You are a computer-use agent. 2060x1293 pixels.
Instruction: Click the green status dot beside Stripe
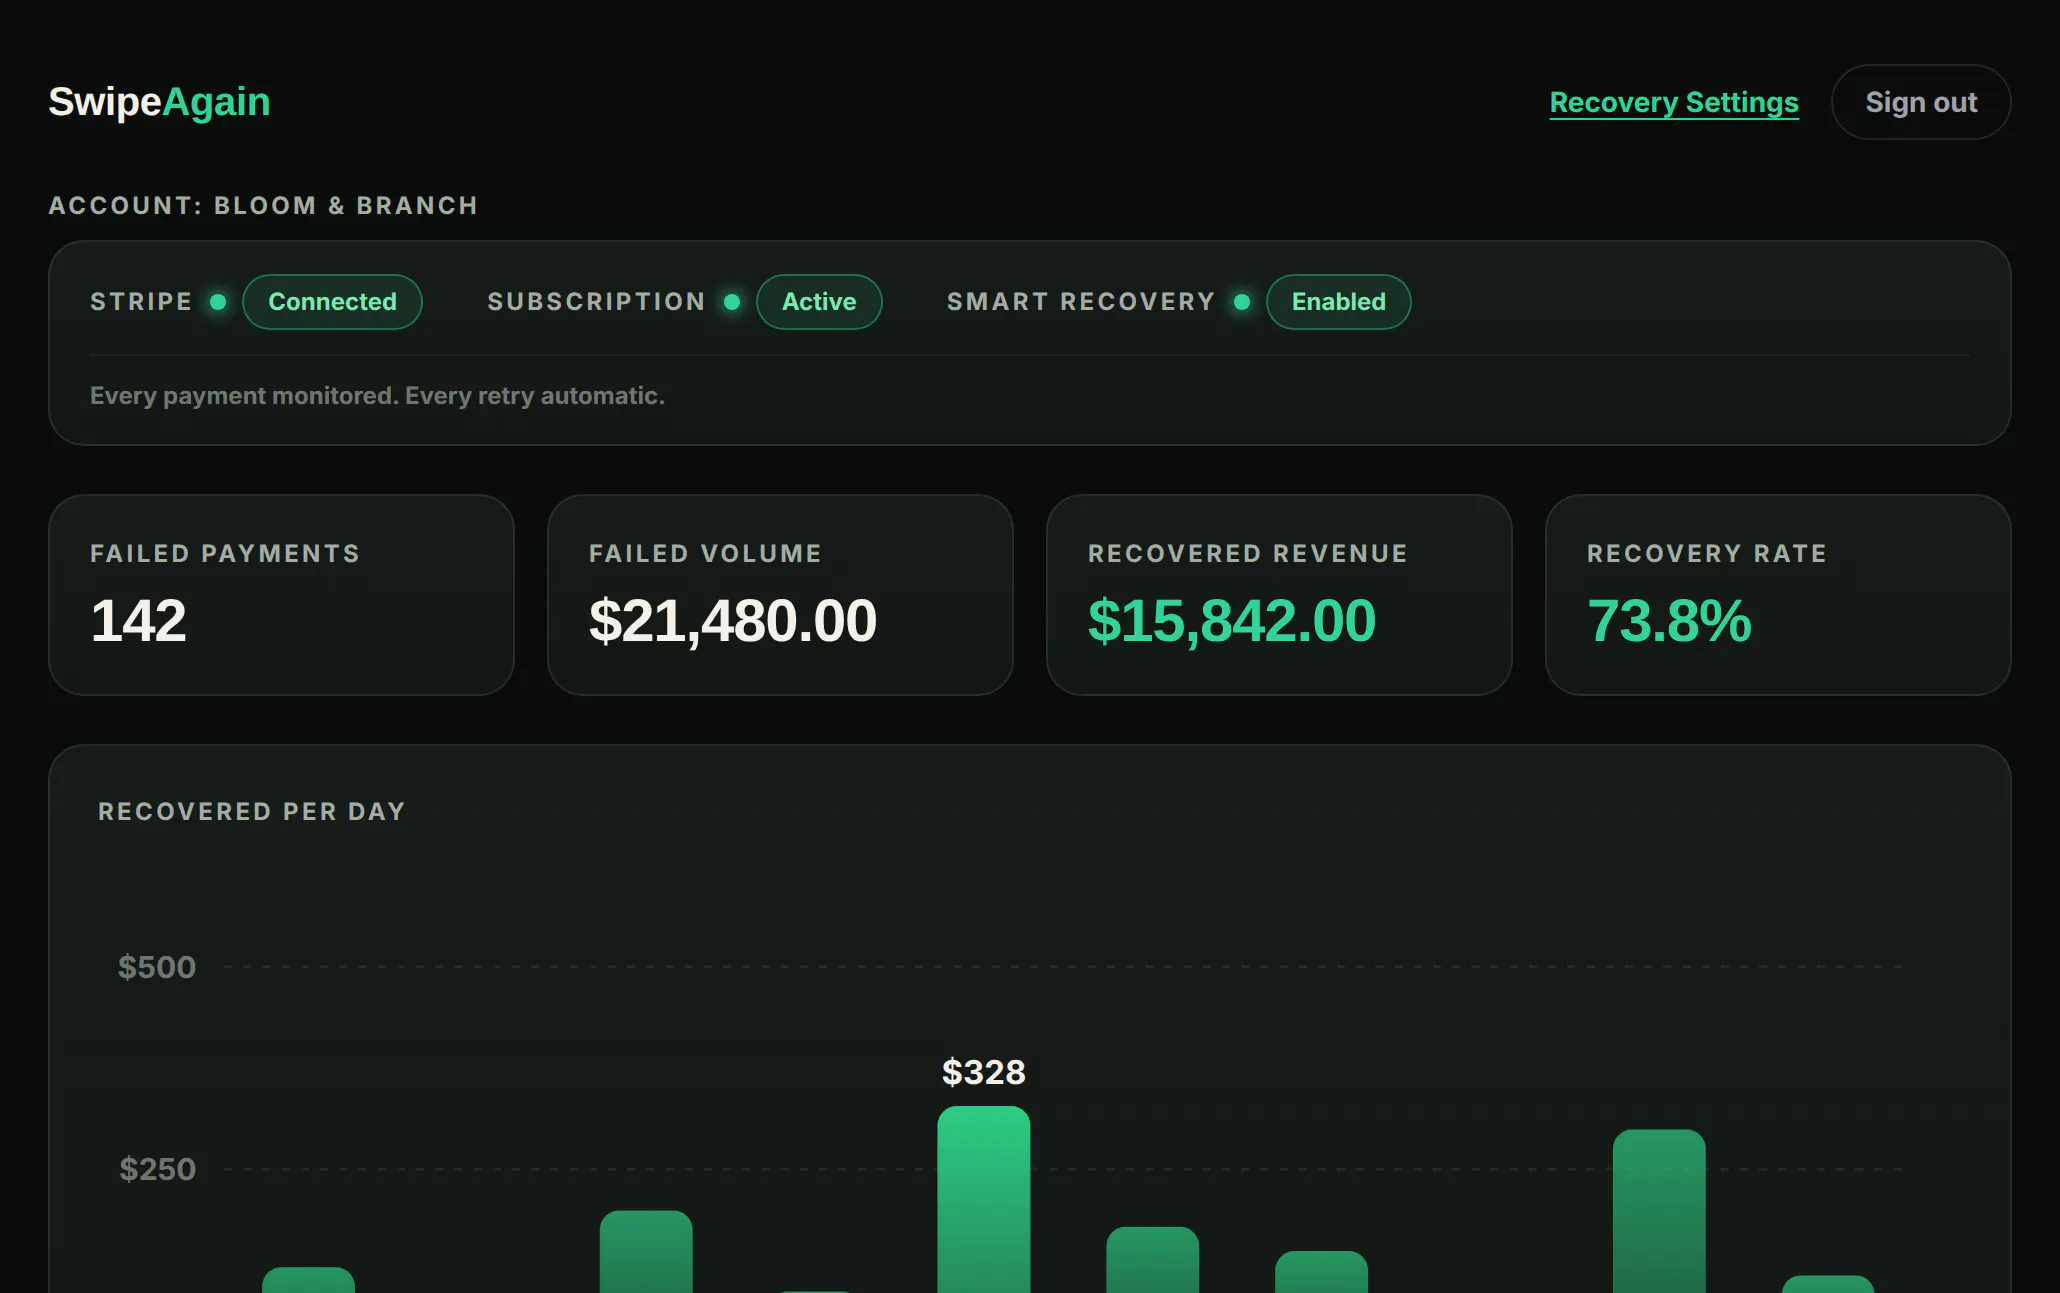click(218, 302)
